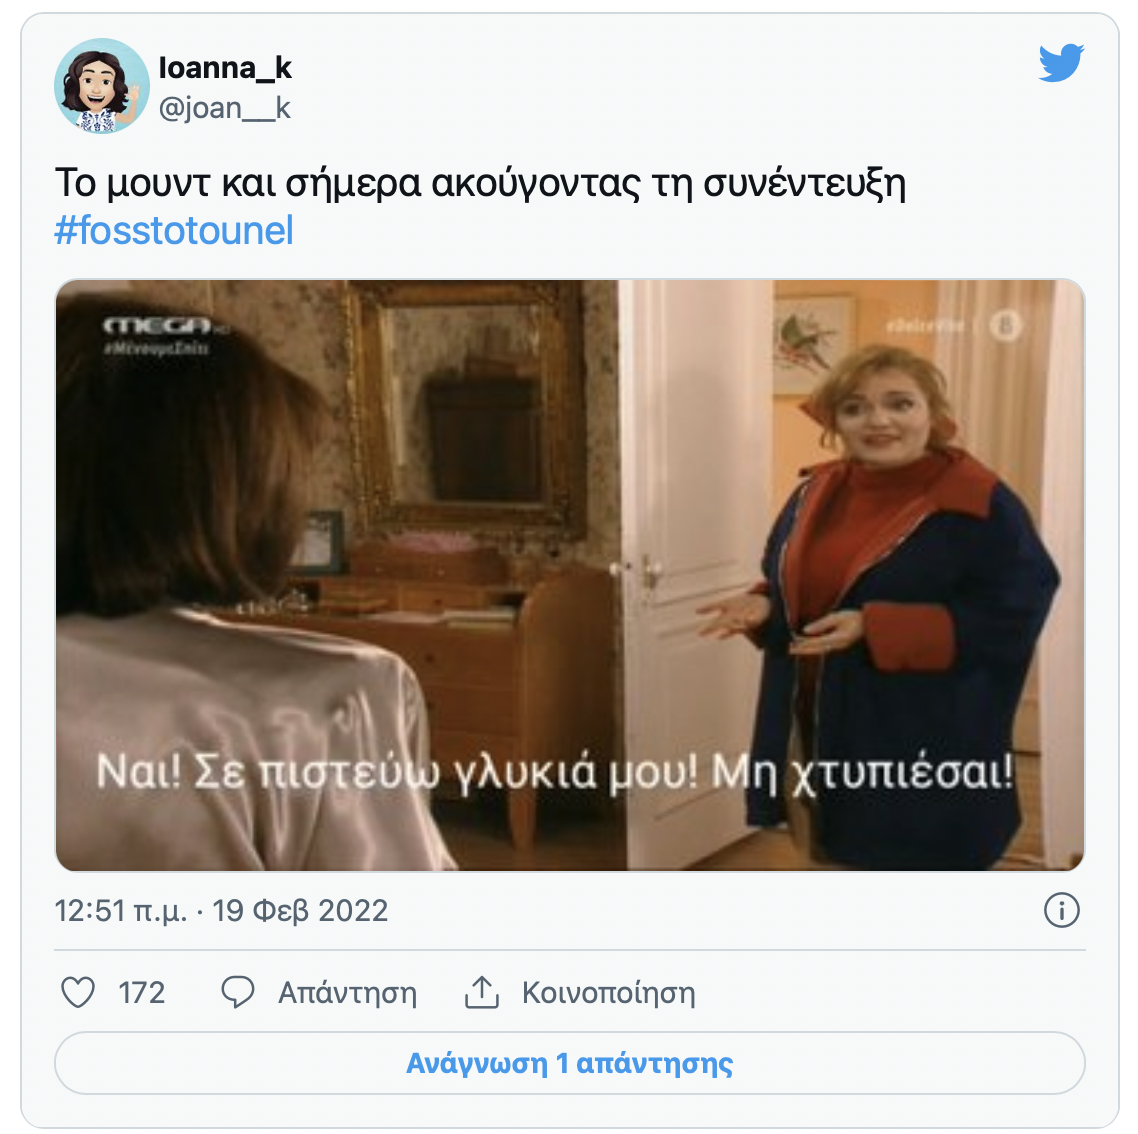The height and width of the screenshot is (1134, 1138).
Task: Click the 172 likes count
Action: (x=142, y=992)
